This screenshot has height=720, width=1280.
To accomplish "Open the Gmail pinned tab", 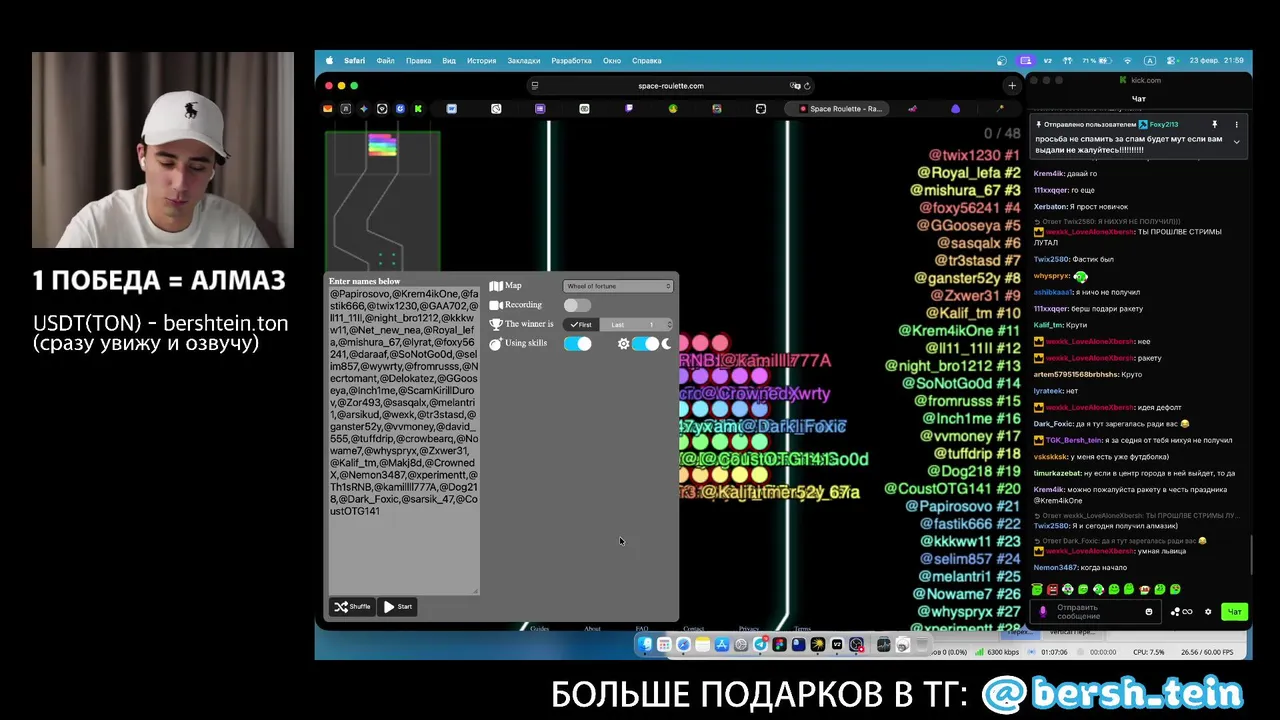I will coord(327,108).
